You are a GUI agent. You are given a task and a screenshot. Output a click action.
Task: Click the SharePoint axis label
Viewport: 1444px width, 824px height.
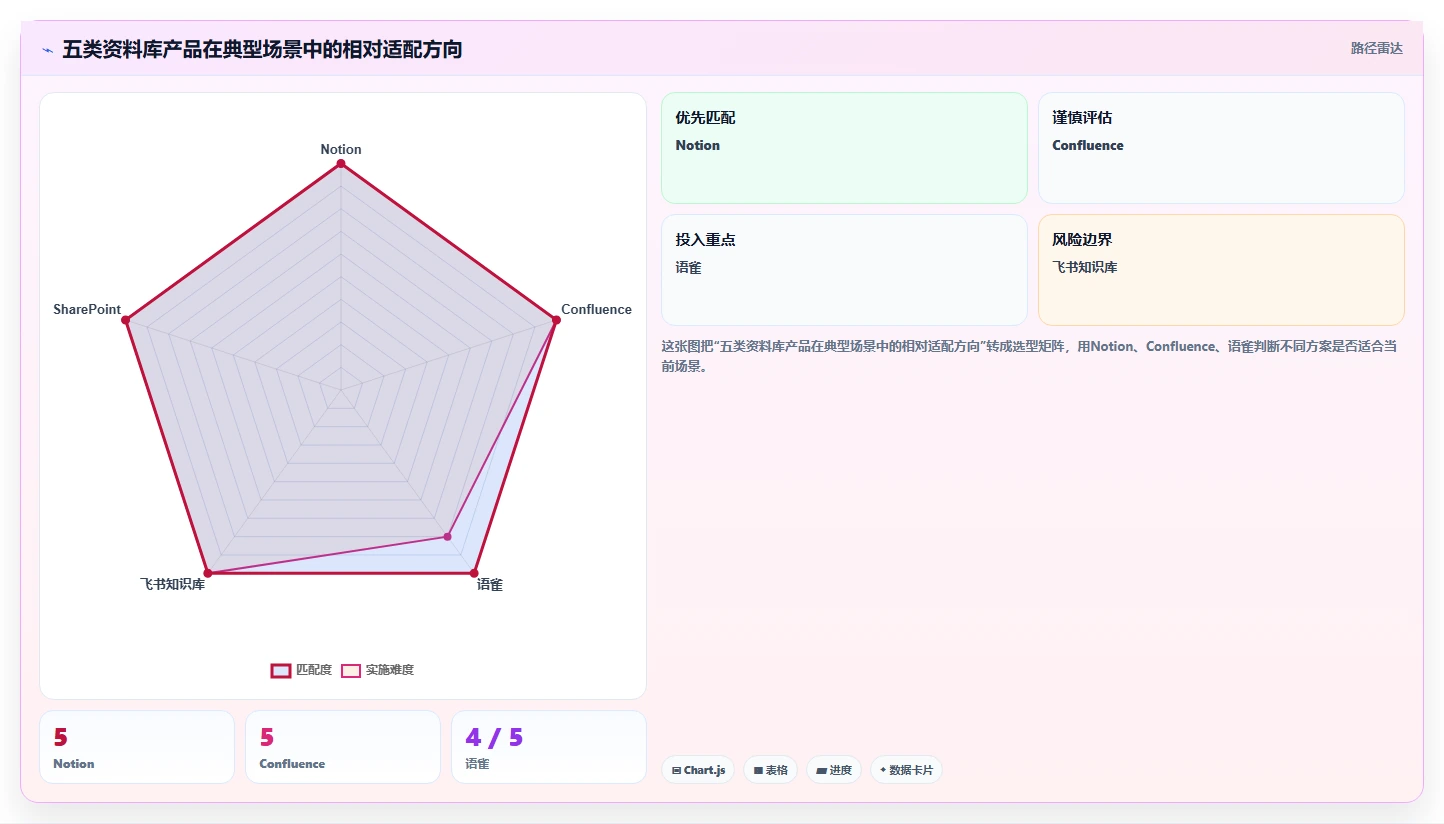pos(87,309)
